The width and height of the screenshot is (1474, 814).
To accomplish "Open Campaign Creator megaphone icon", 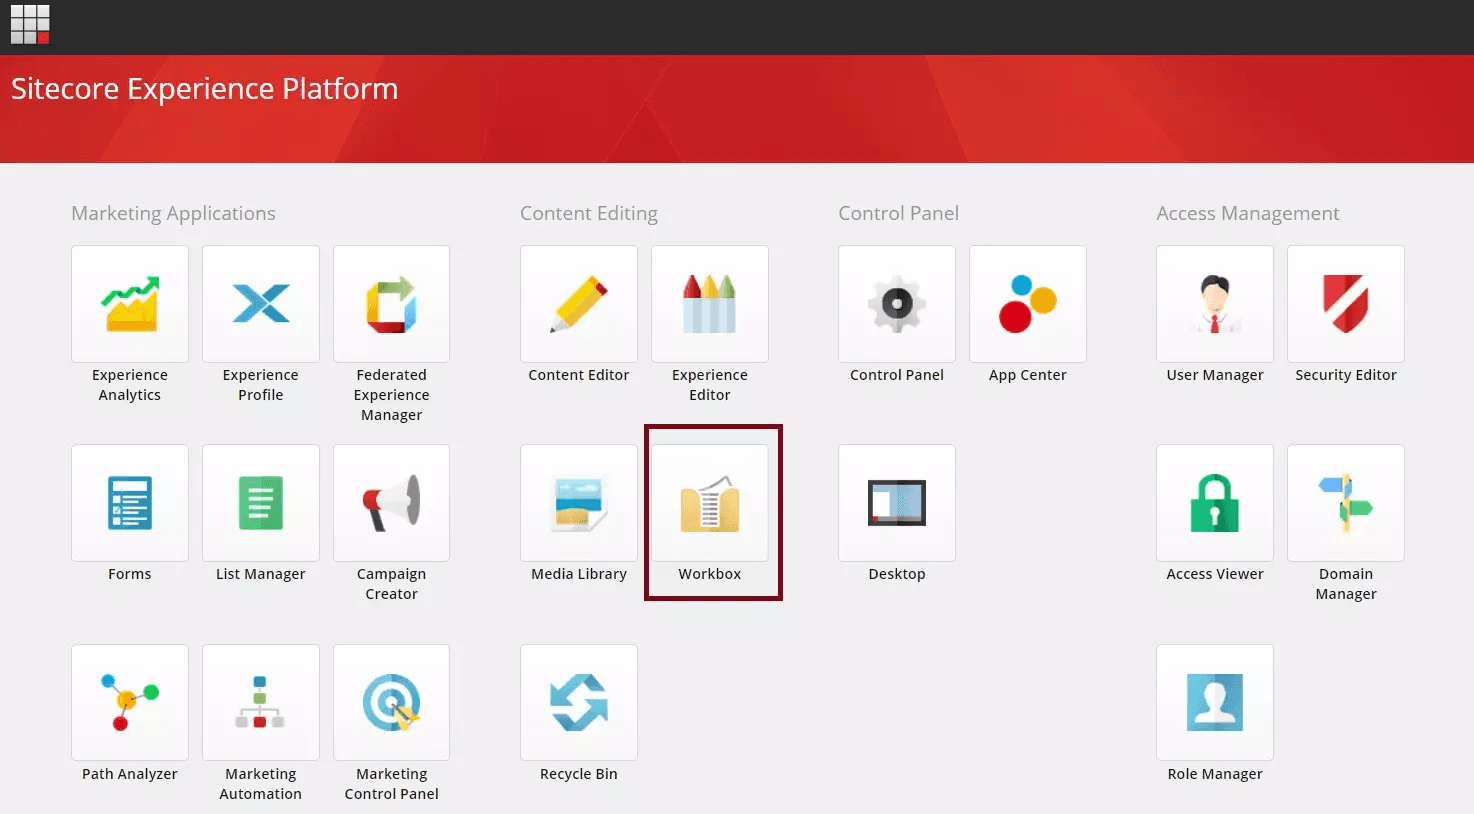I will click(391, 503).
